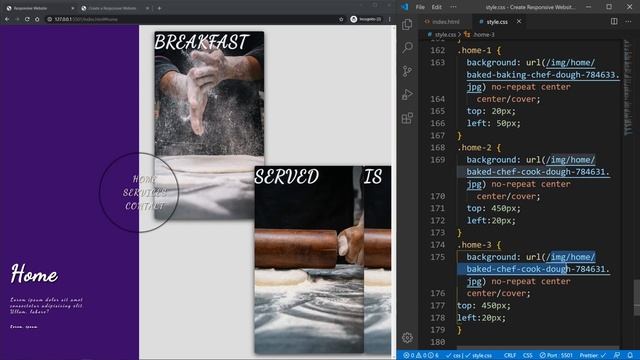The image size is (640, 360).
Task: Click the feedback icon in status bar
Action: click(x=617, y=356)
